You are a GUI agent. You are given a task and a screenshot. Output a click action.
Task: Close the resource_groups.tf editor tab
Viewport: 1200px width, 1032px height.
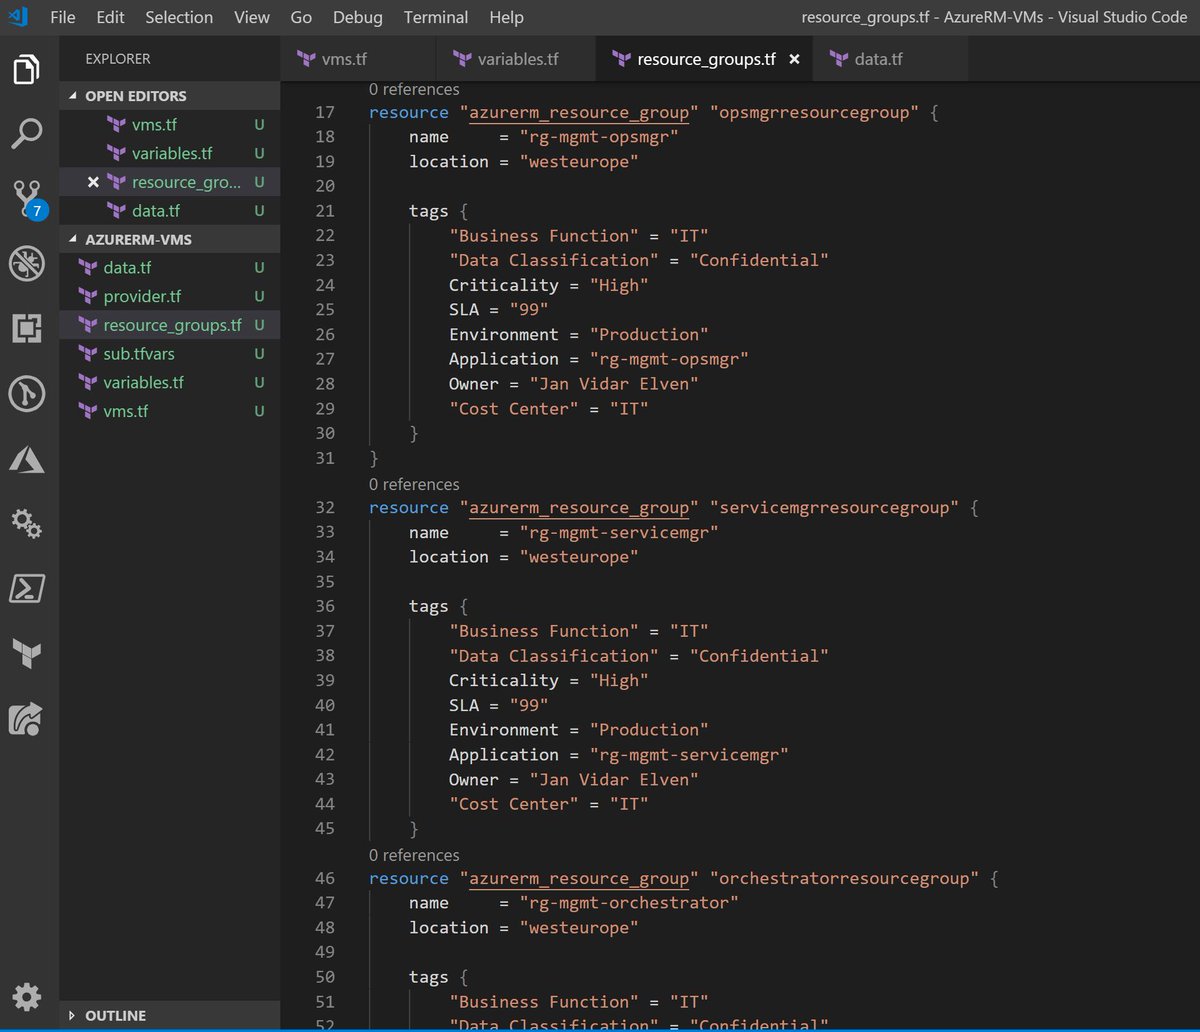click(x=795, y=59)
